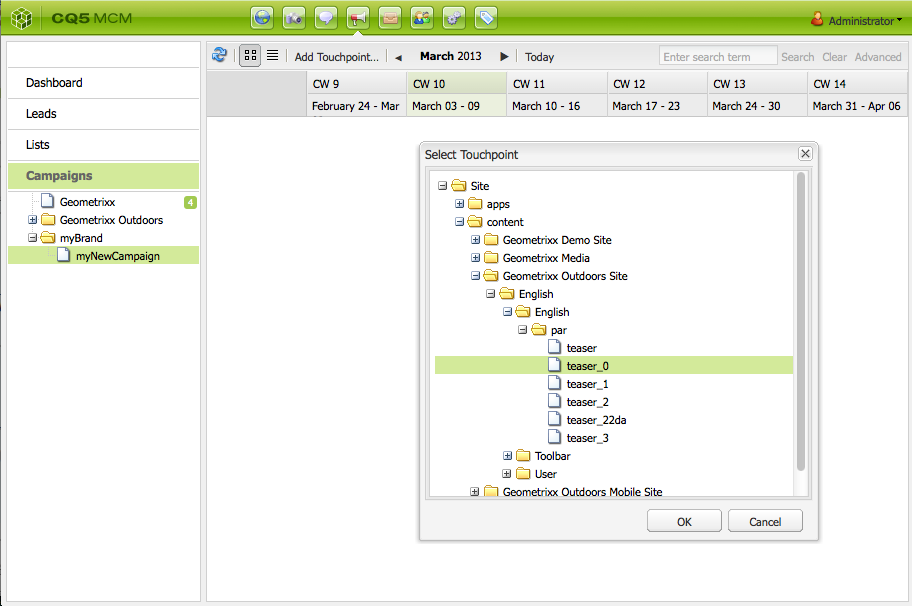Viewport: 912px width, 606px height.
Task: Open the Campaigns section
Action: tap(104, 176)
